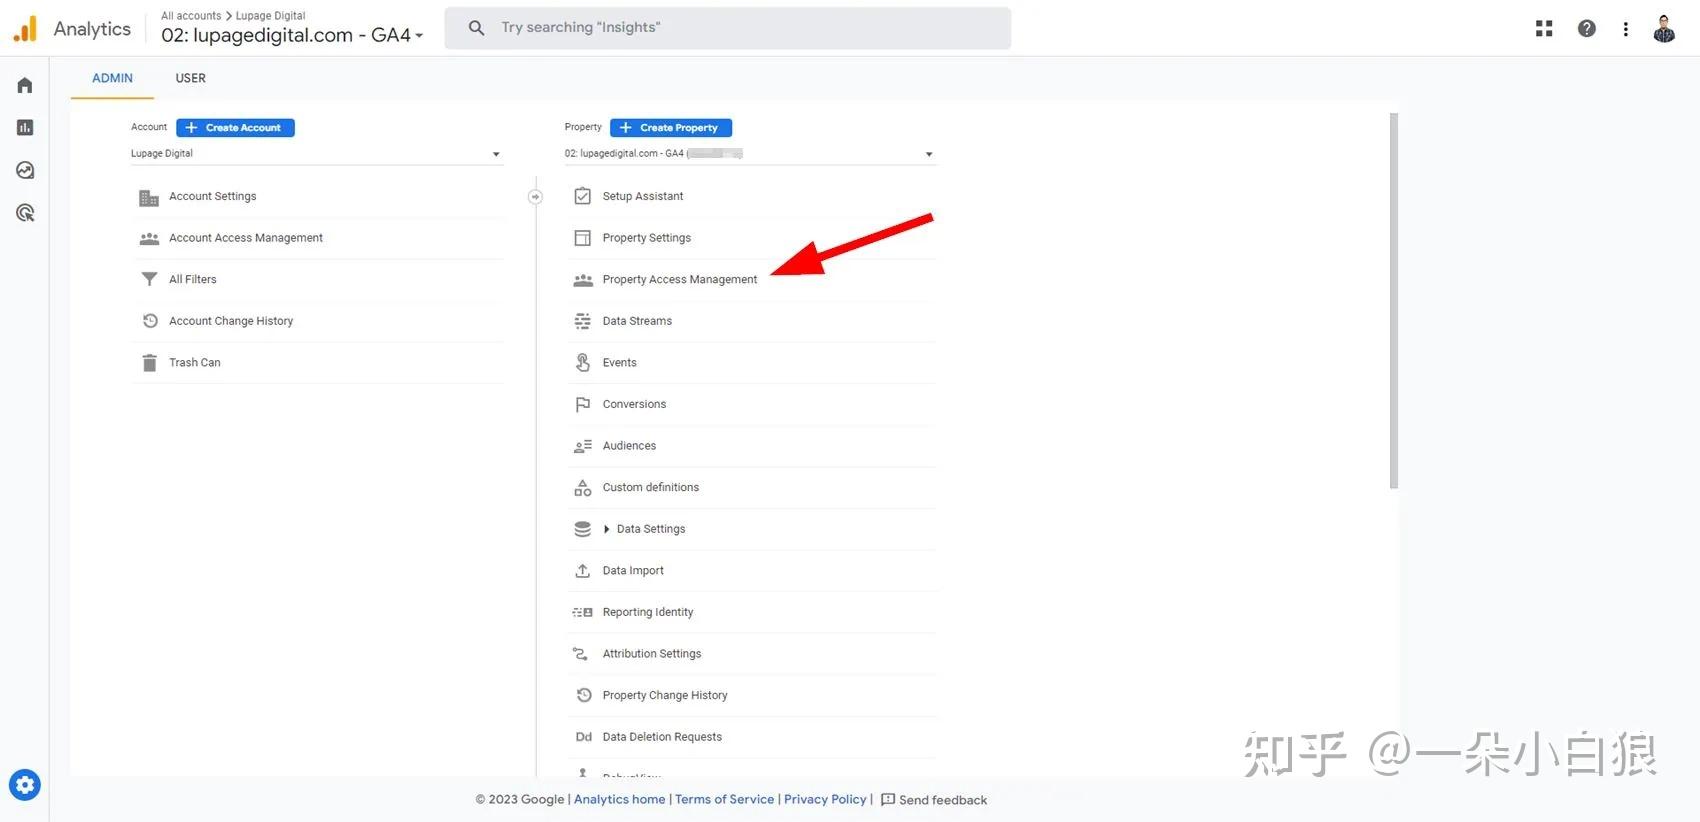The width and height of the screenshot is (1700, 822).
Task: Open the more options vertical dots menu
Action: (1626, 29)
